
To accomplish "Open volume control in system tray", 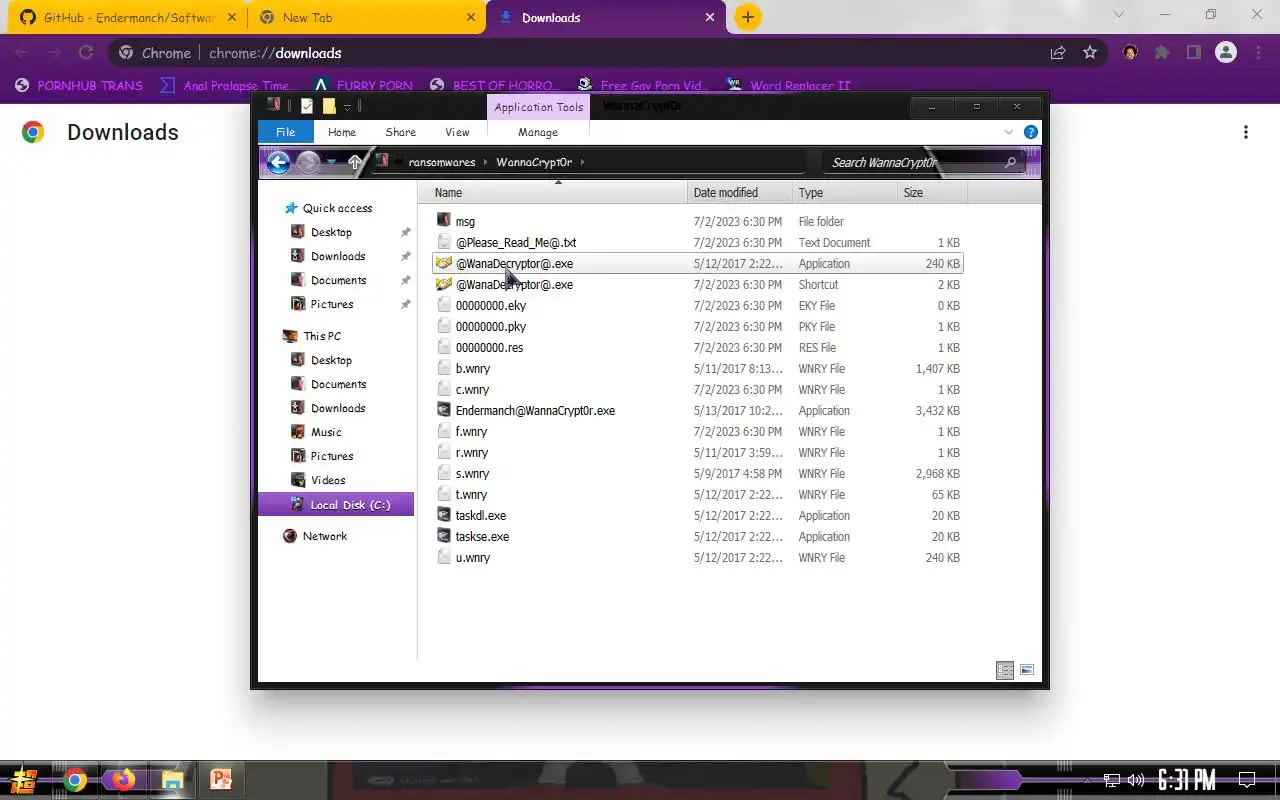I will click(x=1136, y=780).
